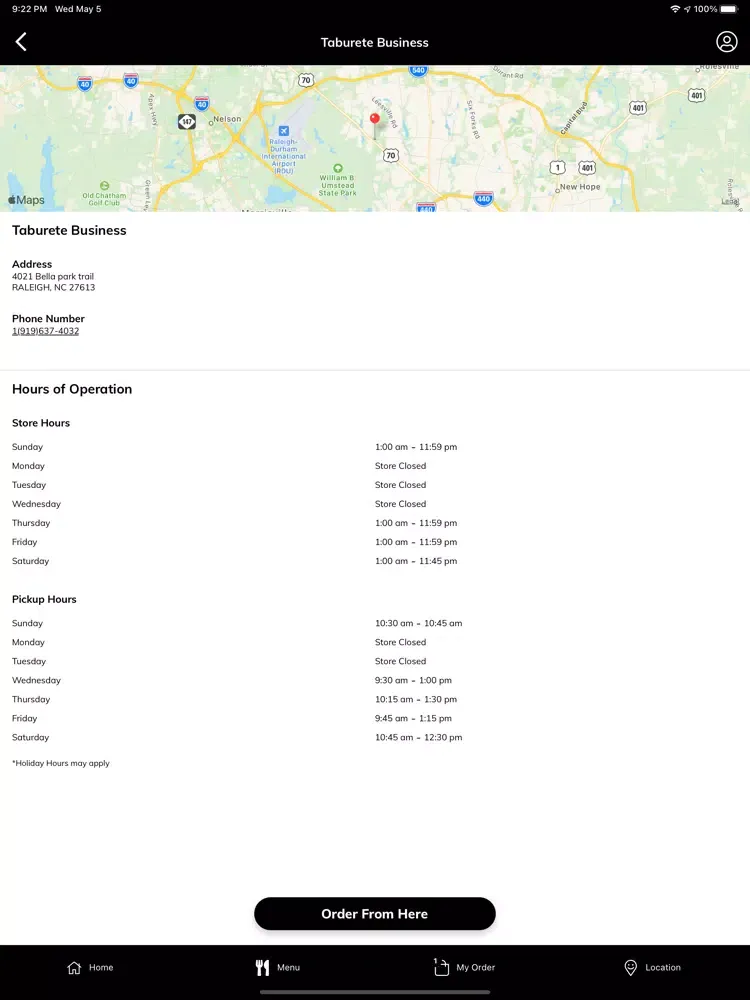Tap pickup hours 10:15 am - 1:30 pm

click(416, 700)
